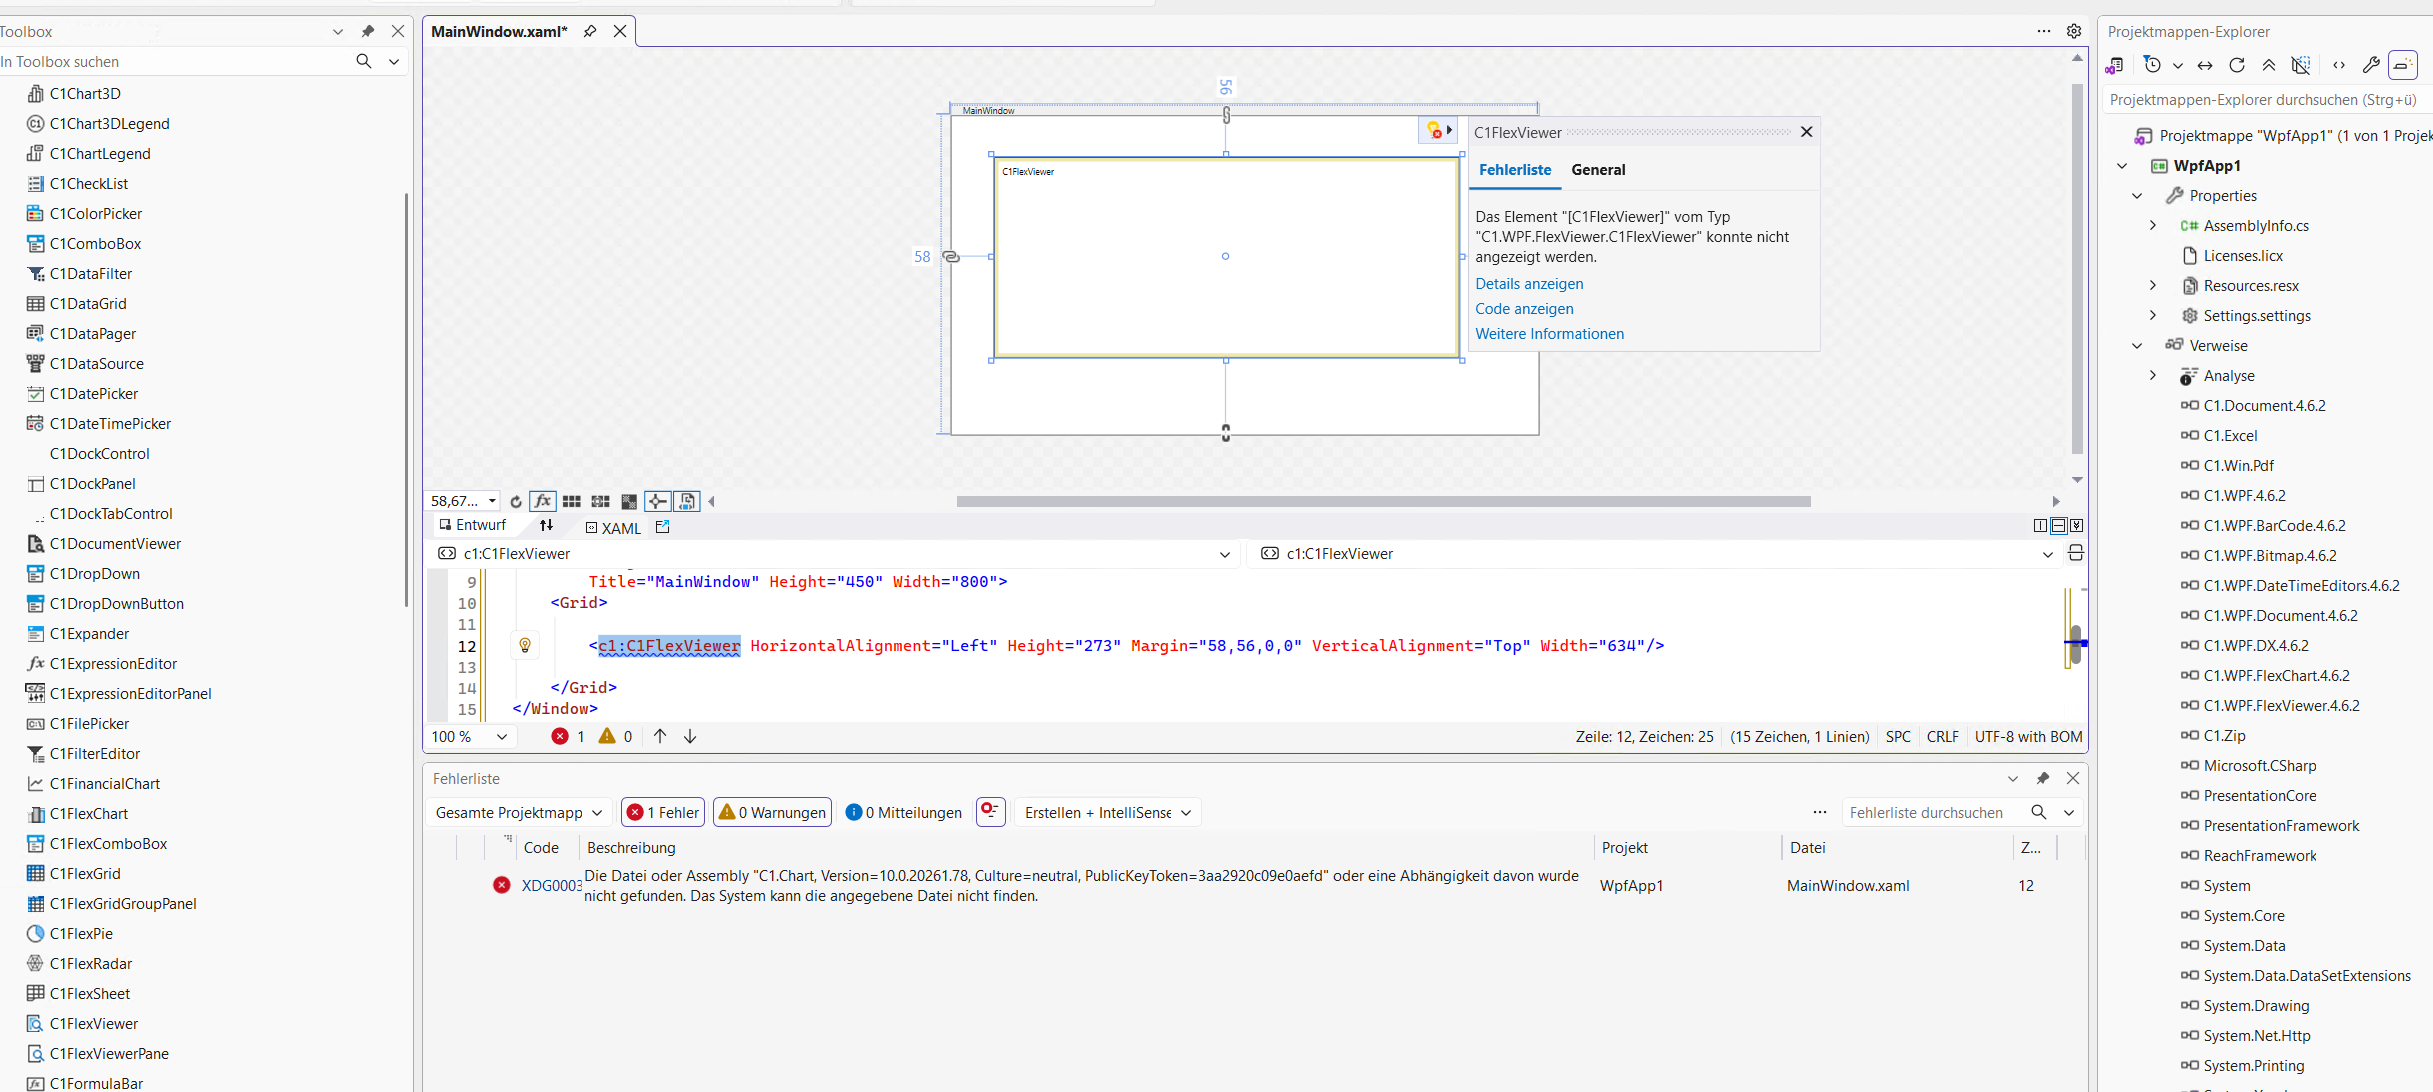Open the Gesamte Projektmappe scope dropdown
The width and height of the screenshot is (2433, 1092).
pos(518,813)
